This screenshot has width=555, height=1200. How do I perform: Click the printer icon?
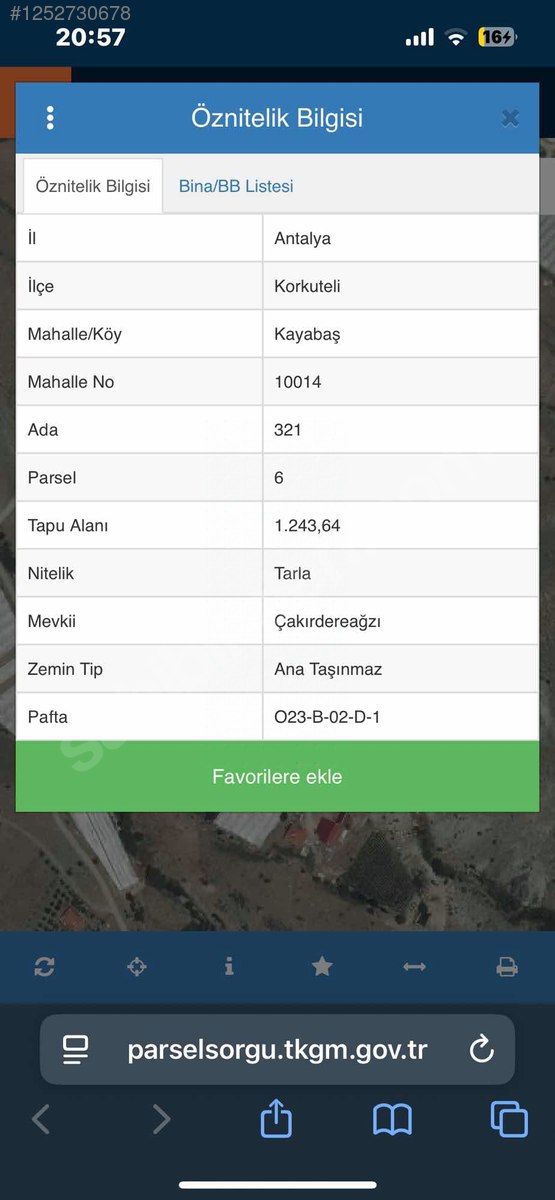tap(507, 967)
